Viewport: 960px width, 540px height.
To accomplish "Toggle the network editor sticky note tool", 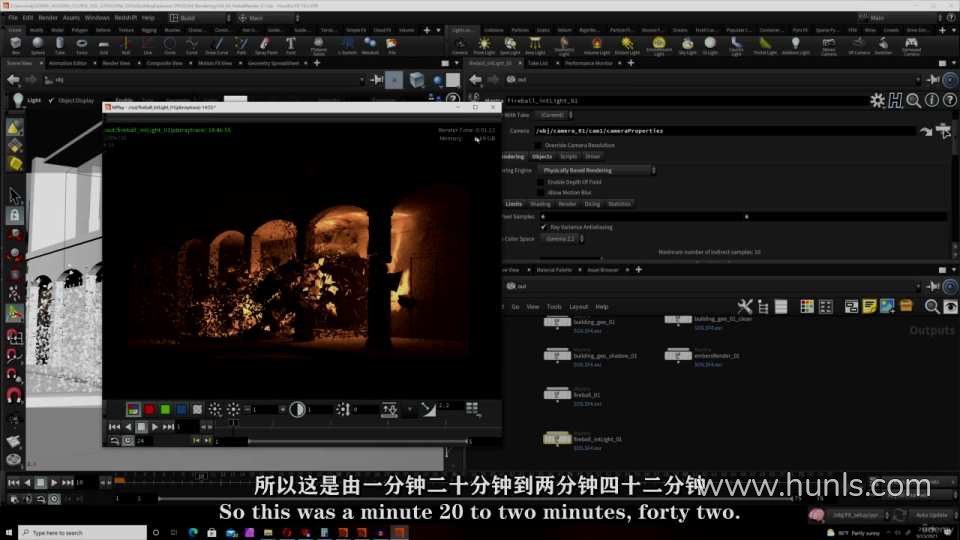I will click(x=869, y=306).
